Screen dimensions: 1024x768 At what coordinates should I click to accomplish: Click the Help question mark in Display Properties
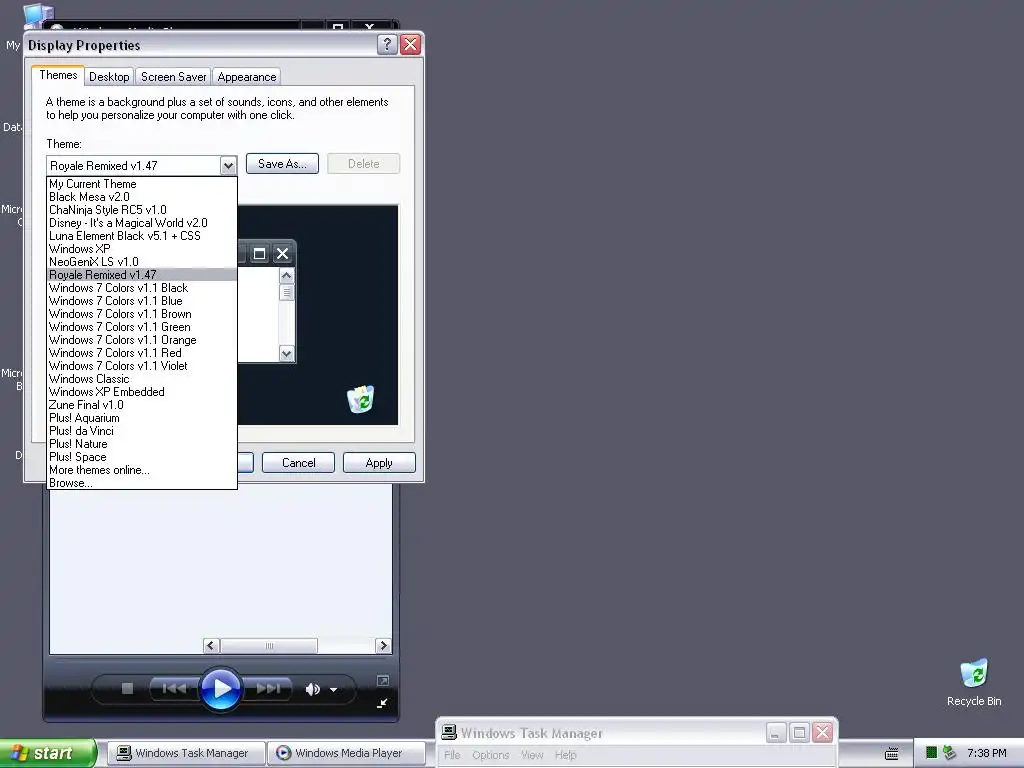[387, 44]
